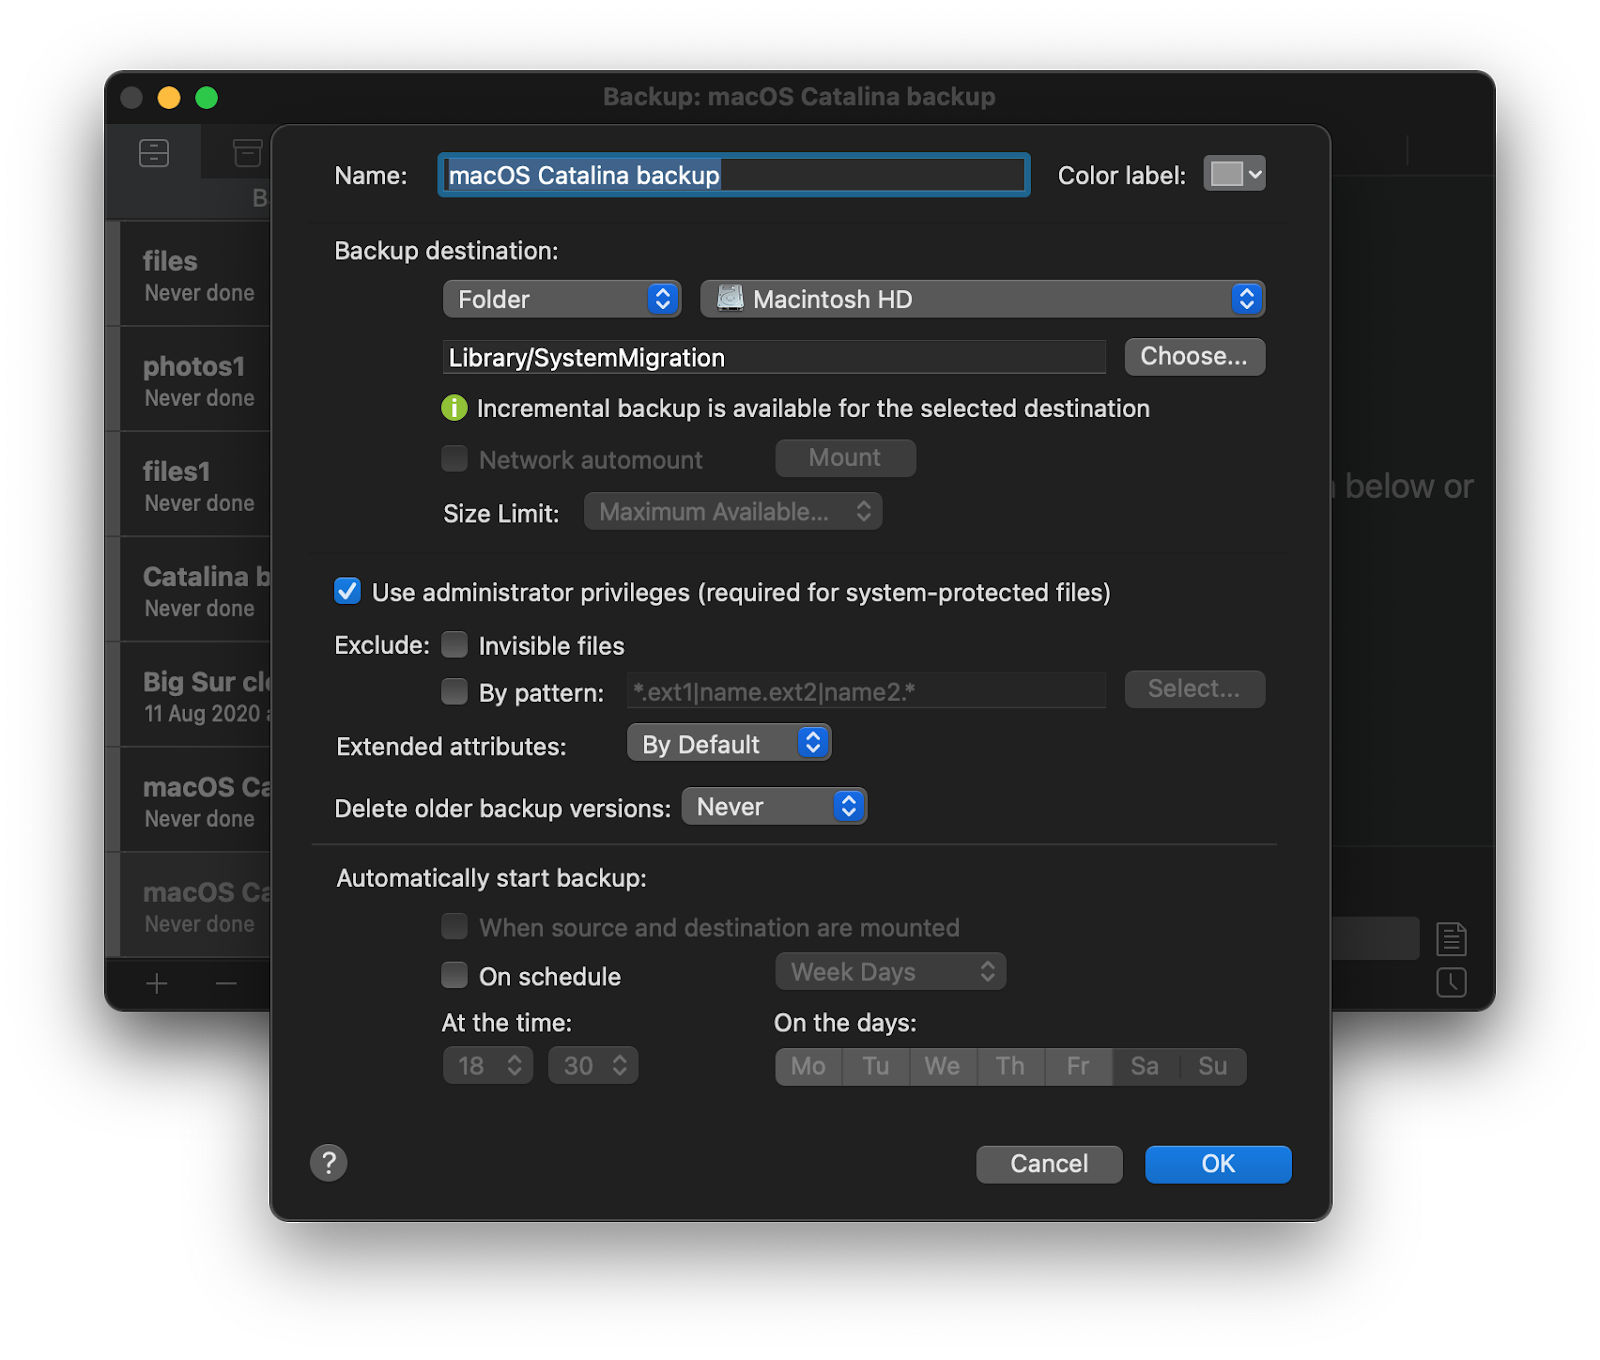Enable On schedule automatic backup

pos(455,975)
